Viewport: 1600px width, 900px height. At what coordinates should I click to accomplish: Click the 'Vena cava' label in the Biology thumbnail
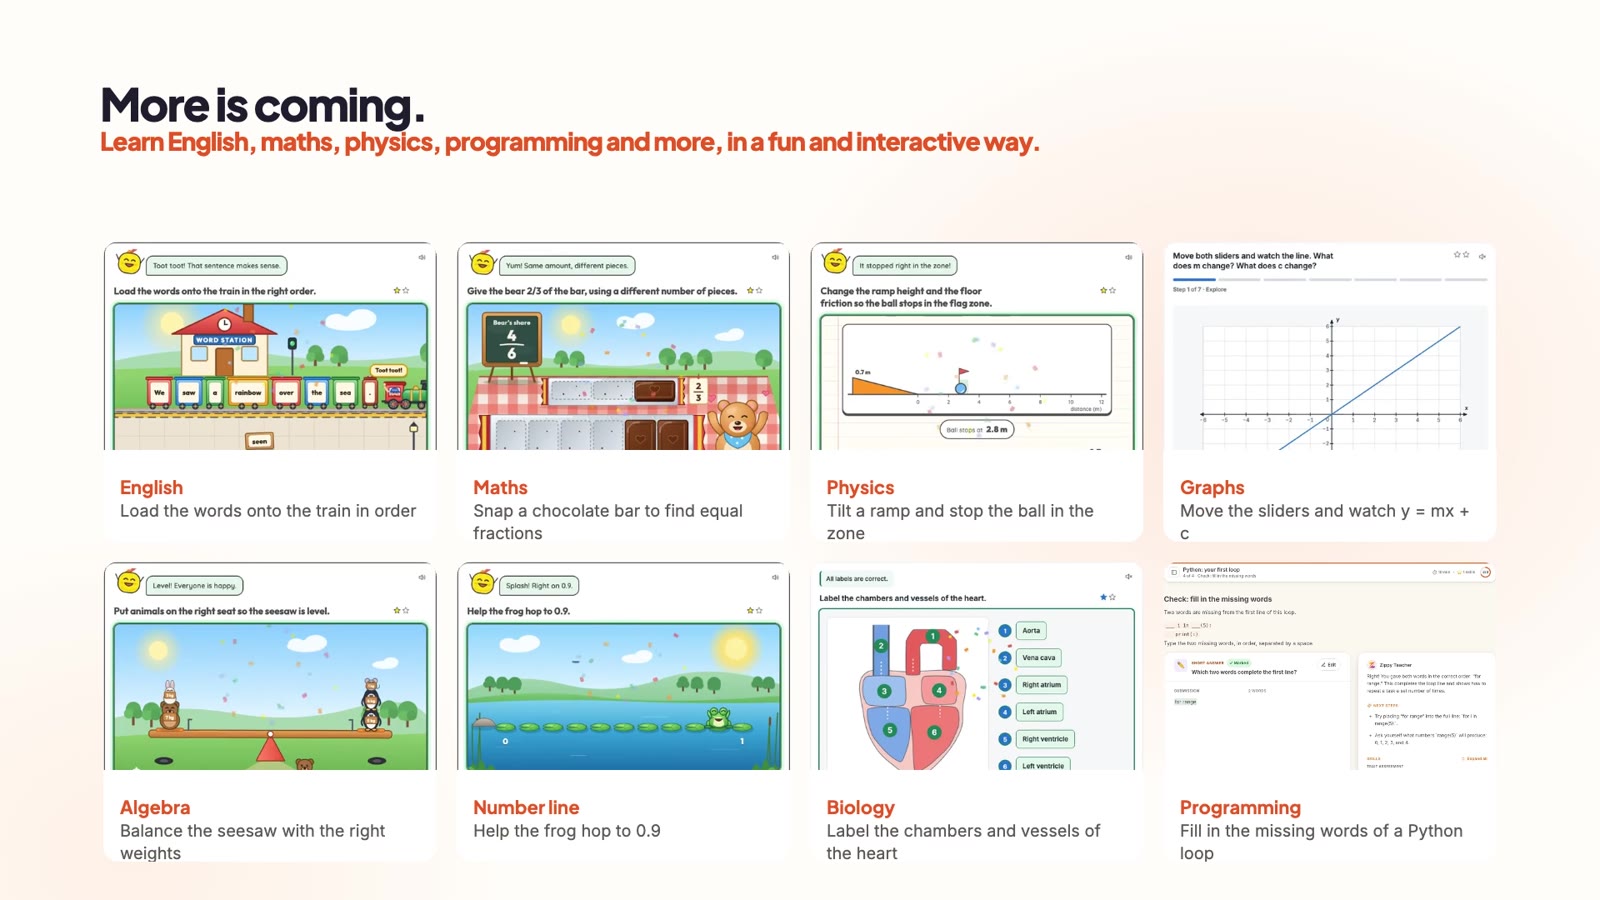(x=1039, y=658)
